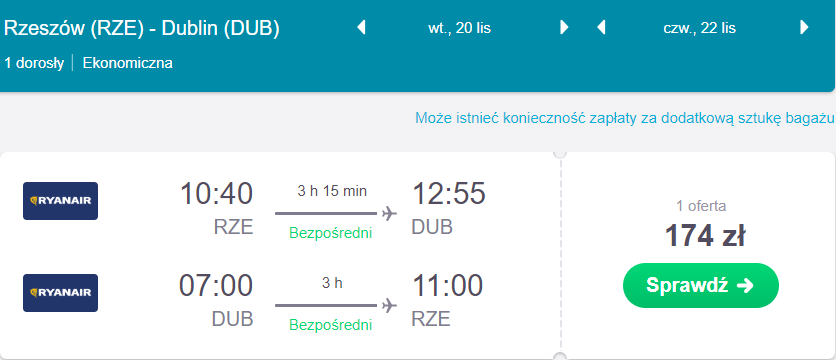Image resolution: width=836 pixels, height=360 pixels.
Task: Click outbound Bezpośredni direct flight label
Action: (331, 233)
